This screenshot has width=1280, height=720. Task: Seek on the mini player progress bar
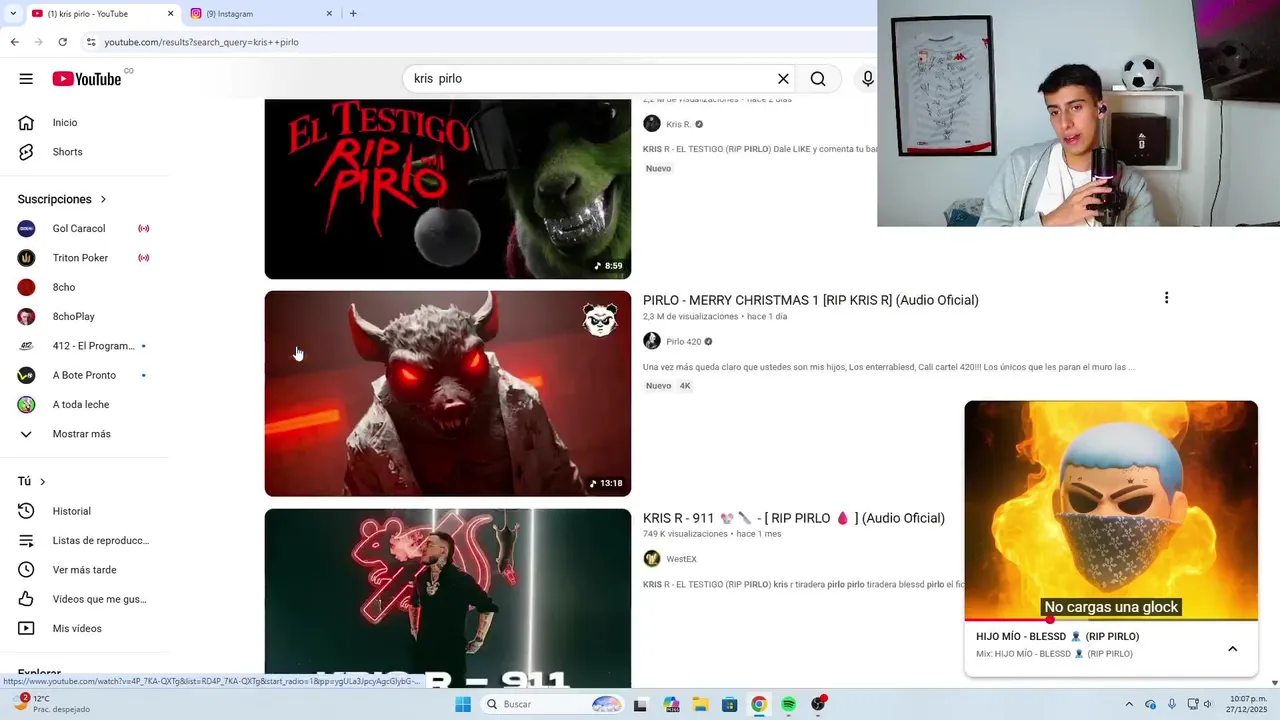coord(1111,620)
